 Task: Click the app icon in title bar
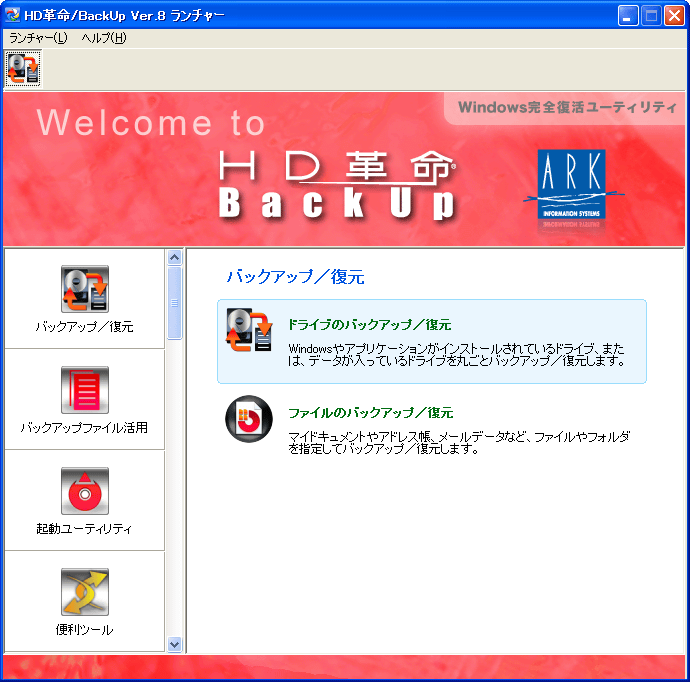point(13,15)
